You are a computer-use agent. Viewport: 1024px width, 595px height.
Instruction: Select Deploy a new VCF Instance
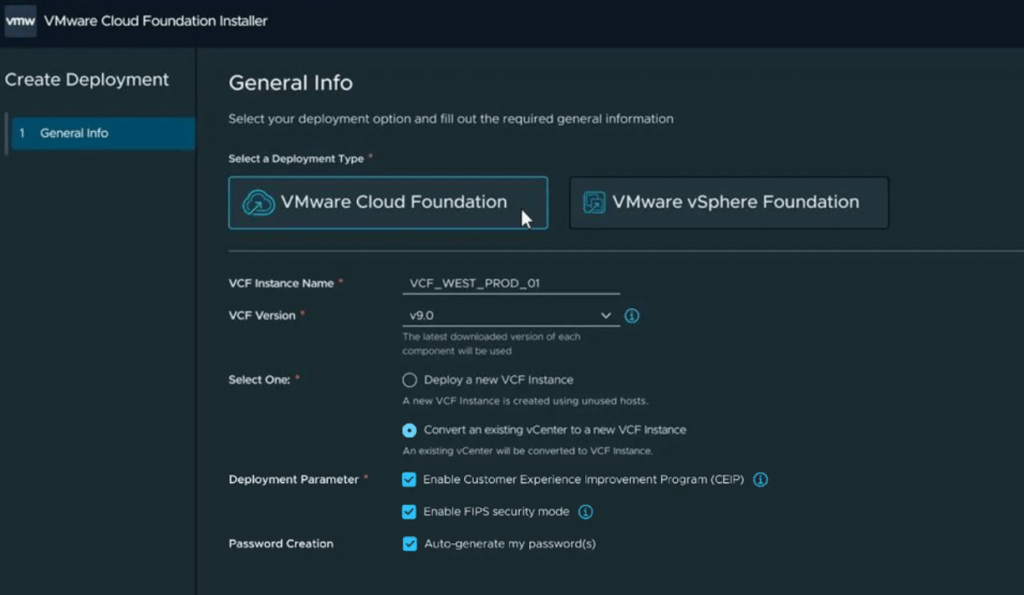[x=409, y=380]
